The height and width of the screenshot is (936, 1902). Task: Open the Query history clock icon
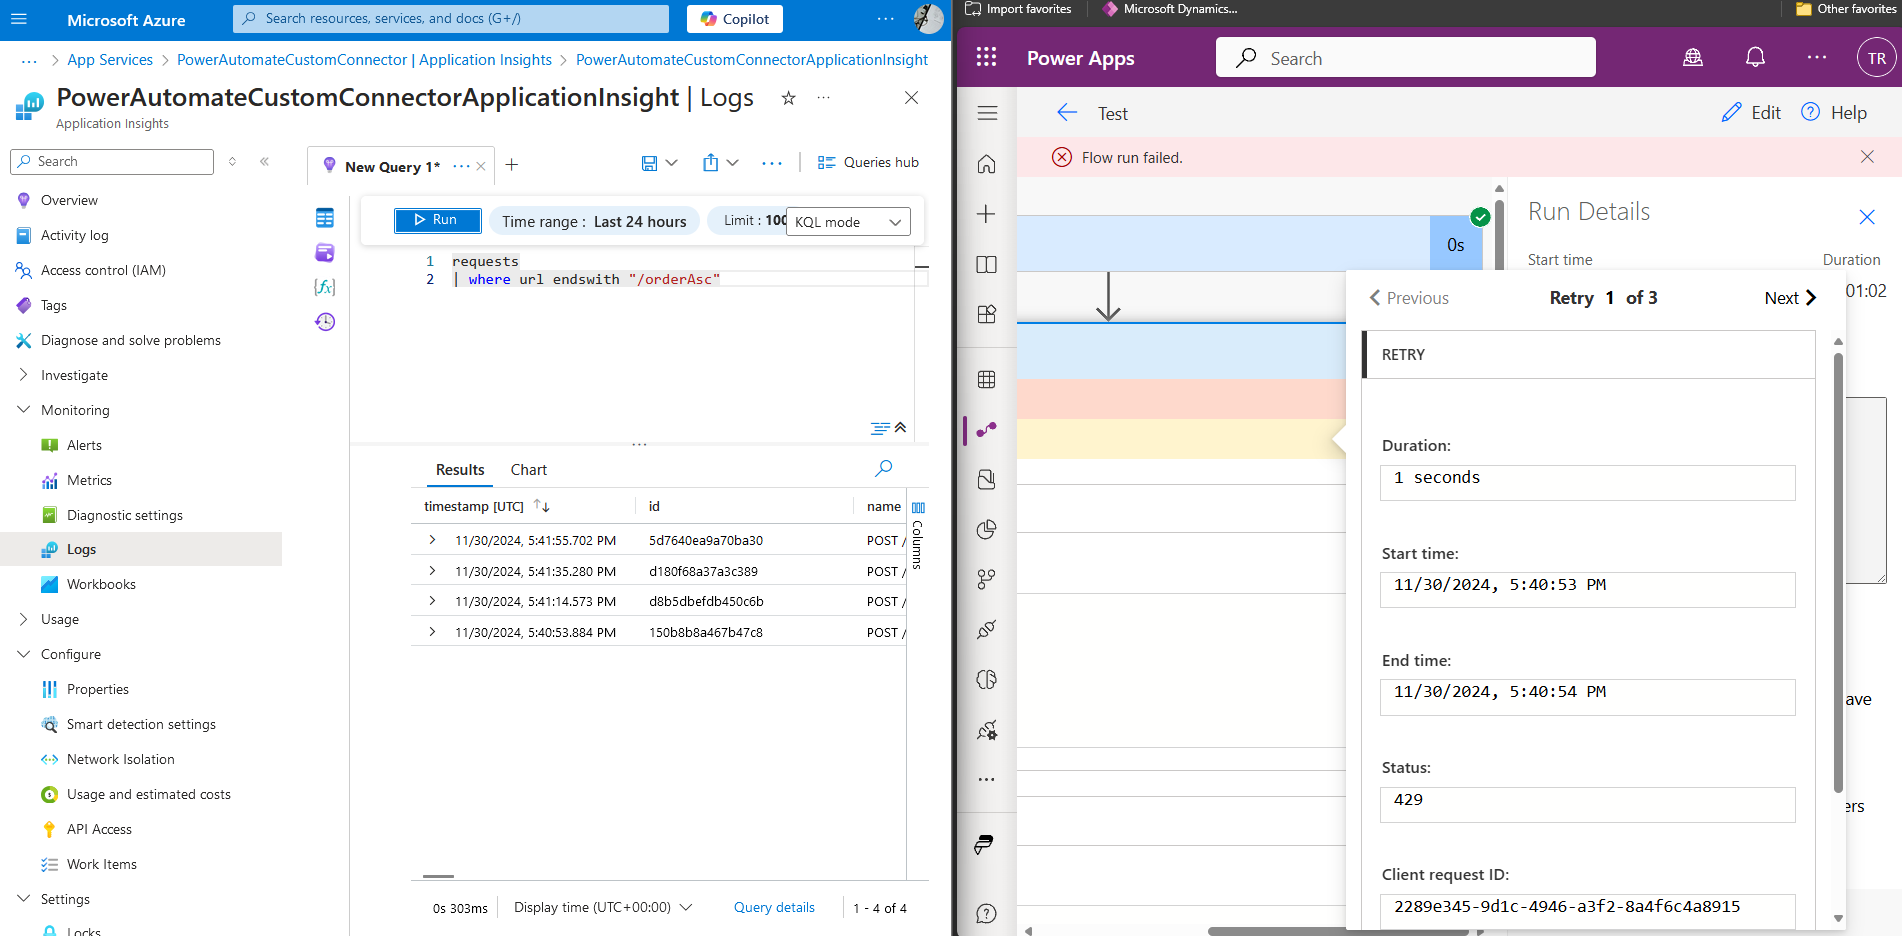pyautogui.click(x=325, y=322)
